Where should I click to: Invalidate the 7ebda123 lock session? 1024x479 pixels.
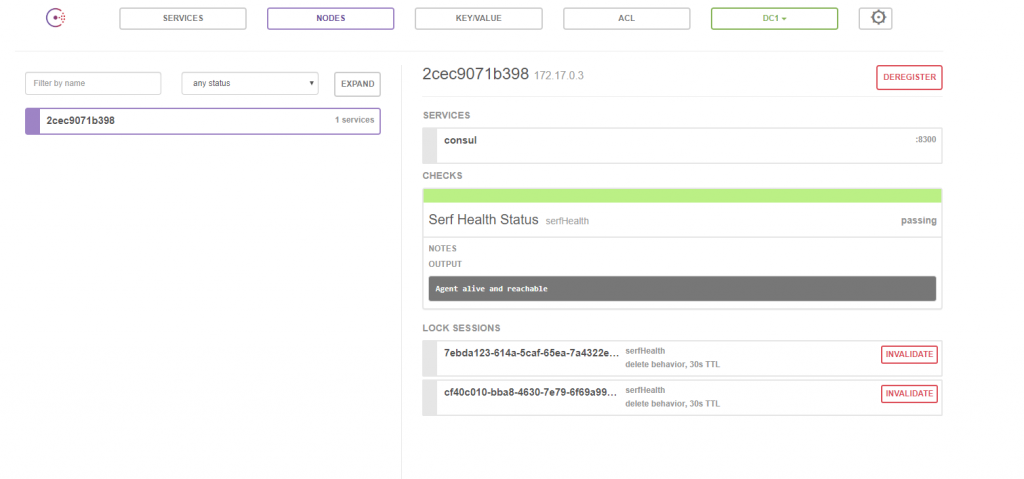click(909, 354)
